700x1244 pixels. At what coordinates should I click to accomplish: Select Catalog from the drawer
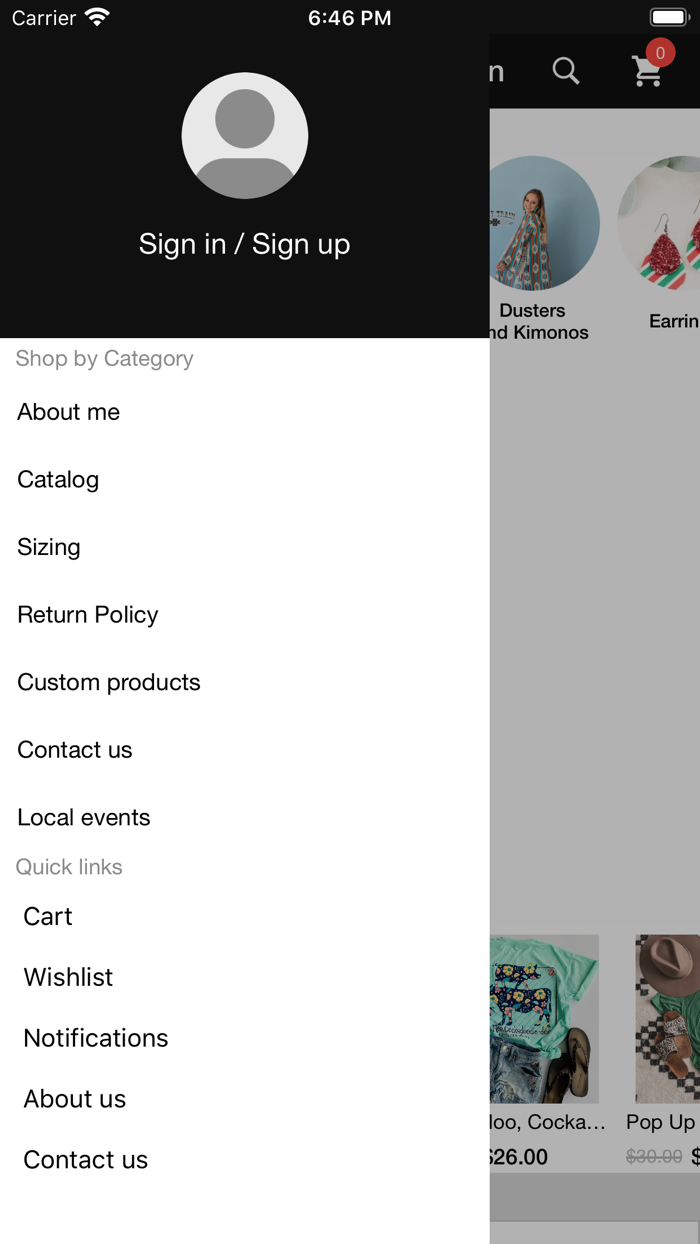[58, 480]
